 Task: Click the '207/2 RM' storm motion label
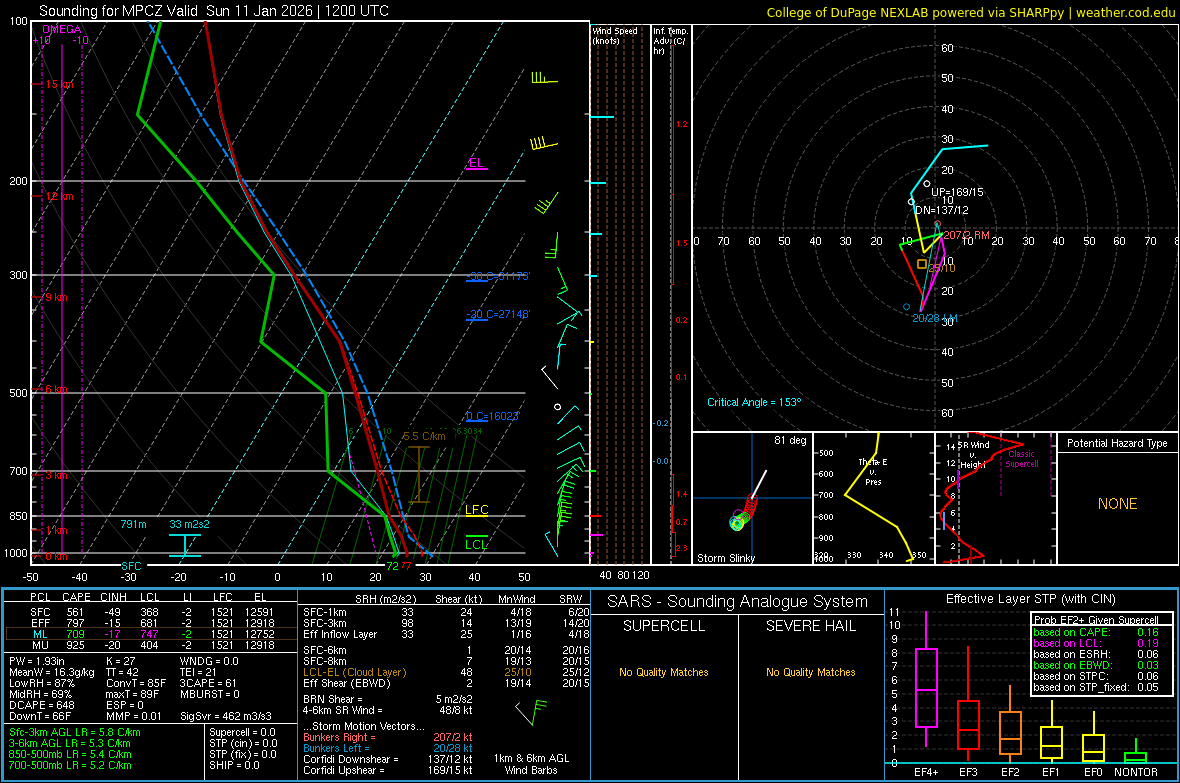click(966, 235)
